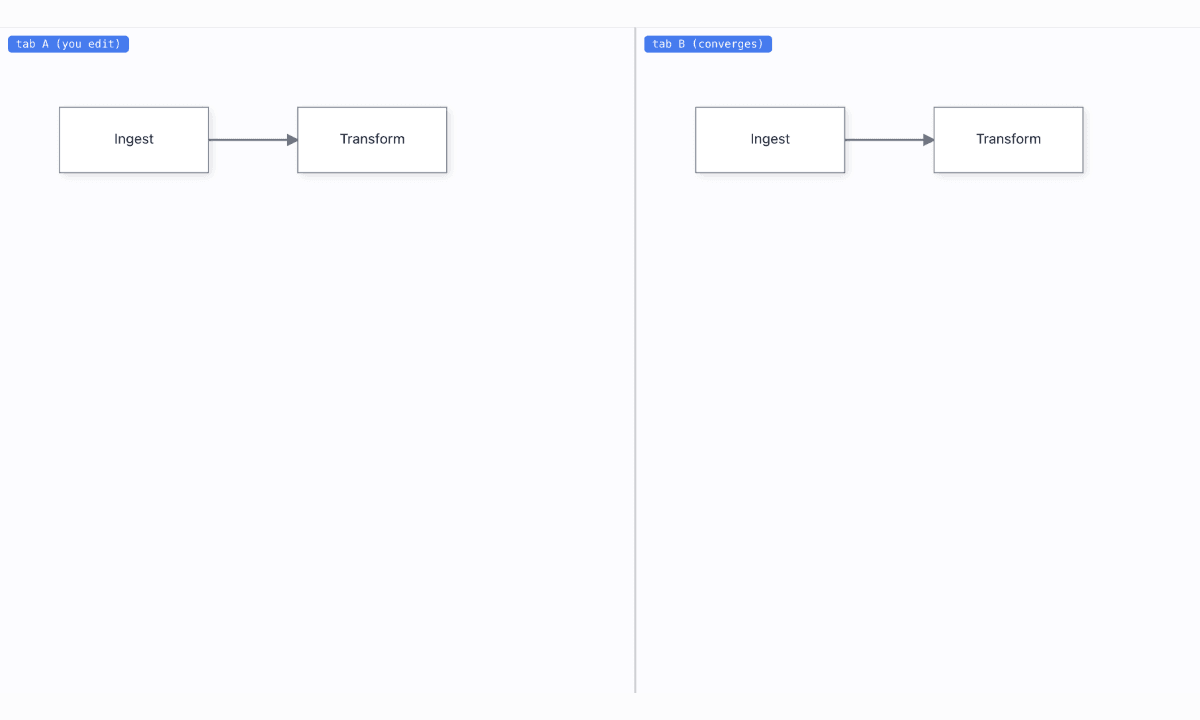This screenshot has height=720, width=1200.
Task: Select the Ingest node in tab B
Action: point(770,140)
